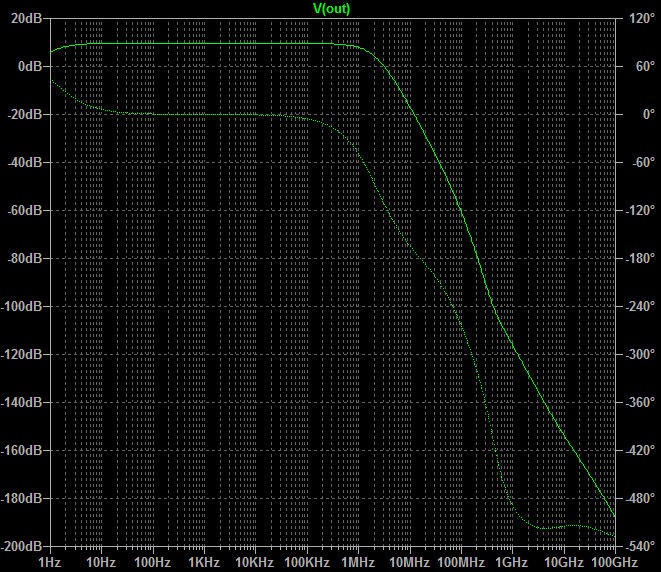Screen dimensions: 661x572
Task: Click the -480° phase axis label
Action: point(640,499)
